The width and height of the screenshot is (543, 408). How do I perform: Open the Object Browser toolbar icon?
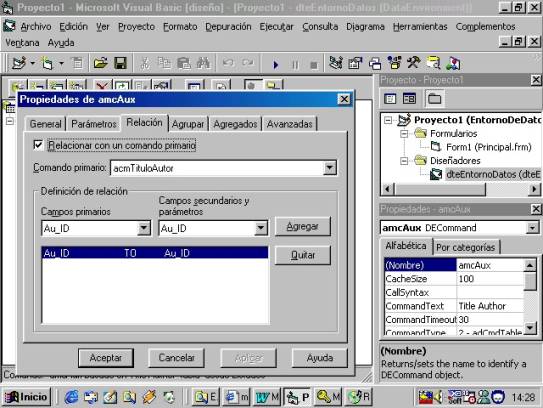tap(394, 63)
